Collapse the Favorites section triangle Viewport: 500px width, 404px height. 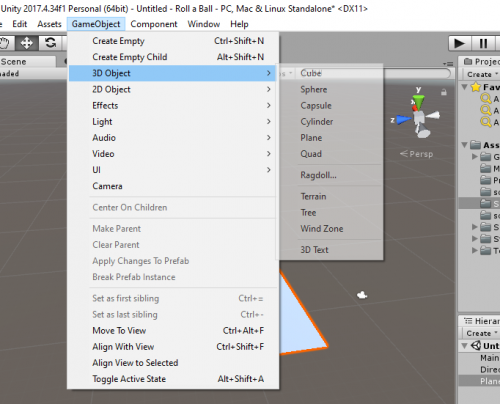[x=464, y=87]
